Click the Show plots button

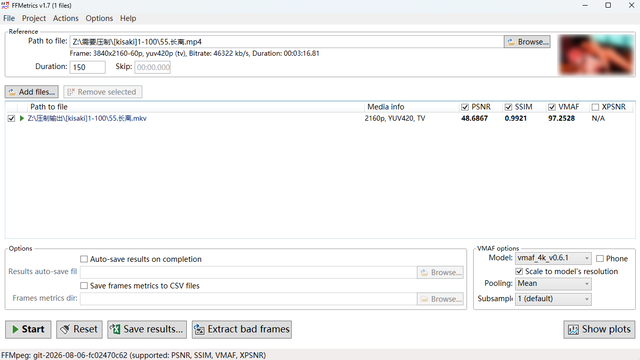click(x=599, y=329)
